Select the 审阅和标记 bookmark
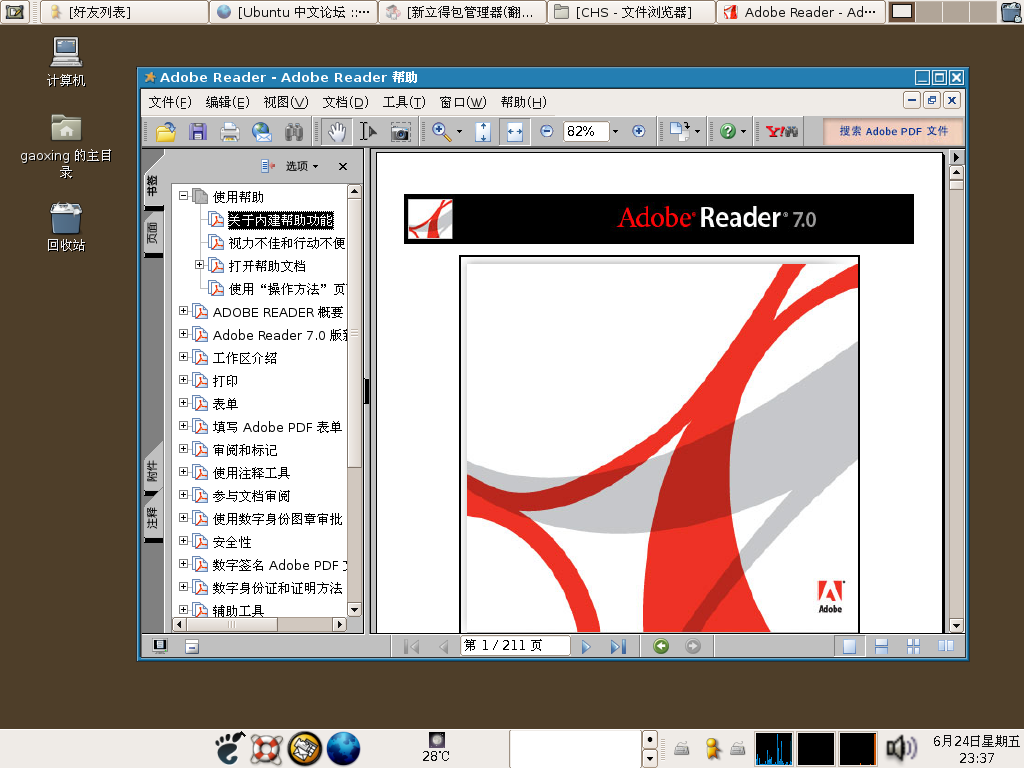The image size is (1024, 768). 245,450
